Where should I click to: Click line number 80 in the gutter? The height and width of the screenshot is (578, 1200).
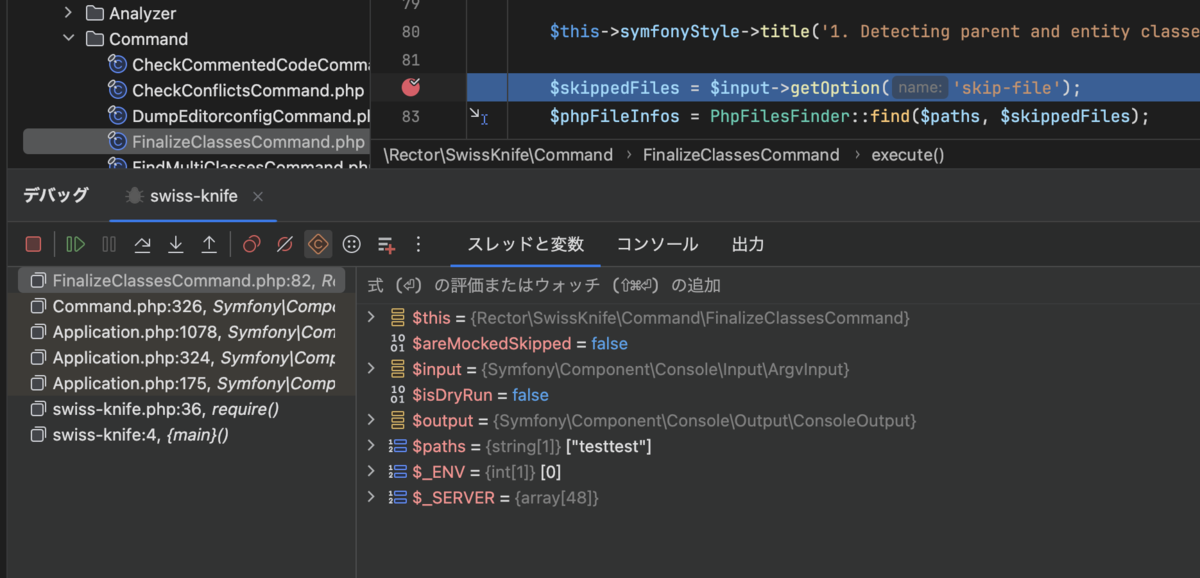(x=410, y=31)
